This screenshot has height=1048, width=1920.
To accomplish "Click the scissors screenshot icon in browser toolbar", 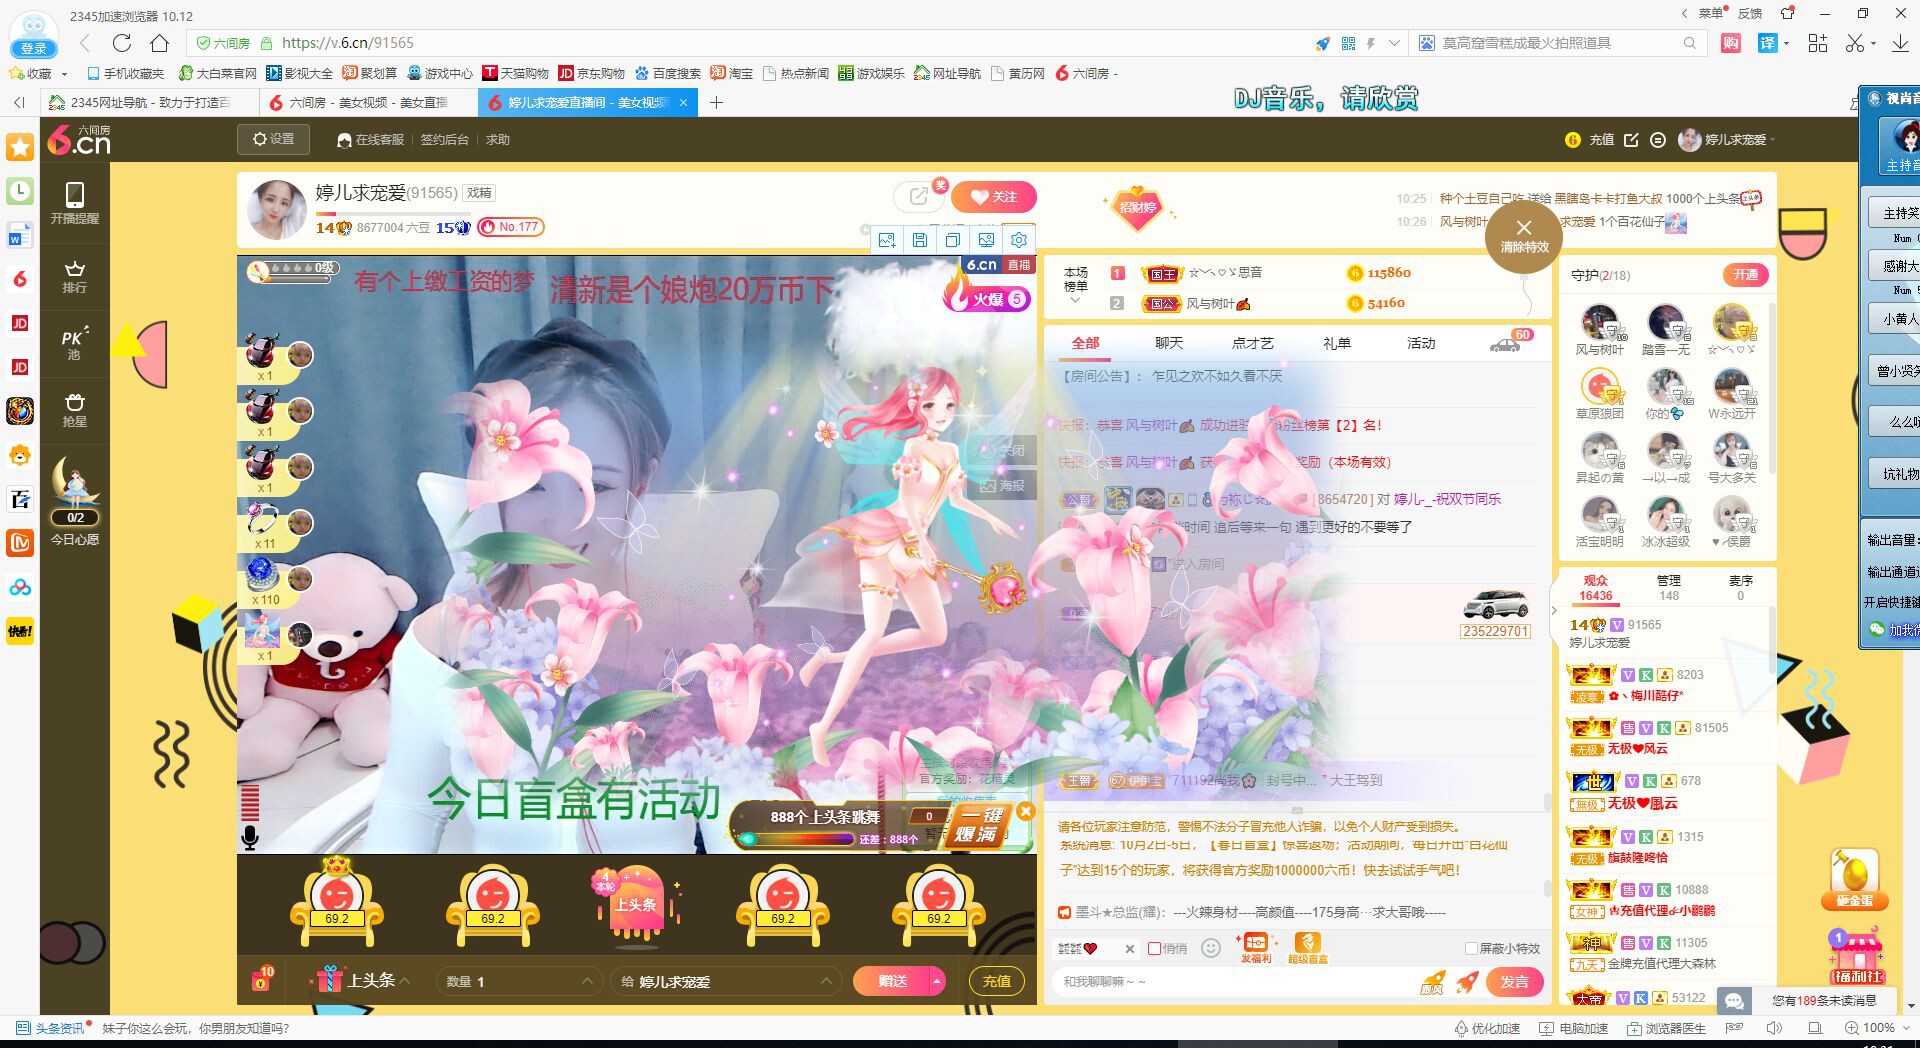I will pos(1855,43).
